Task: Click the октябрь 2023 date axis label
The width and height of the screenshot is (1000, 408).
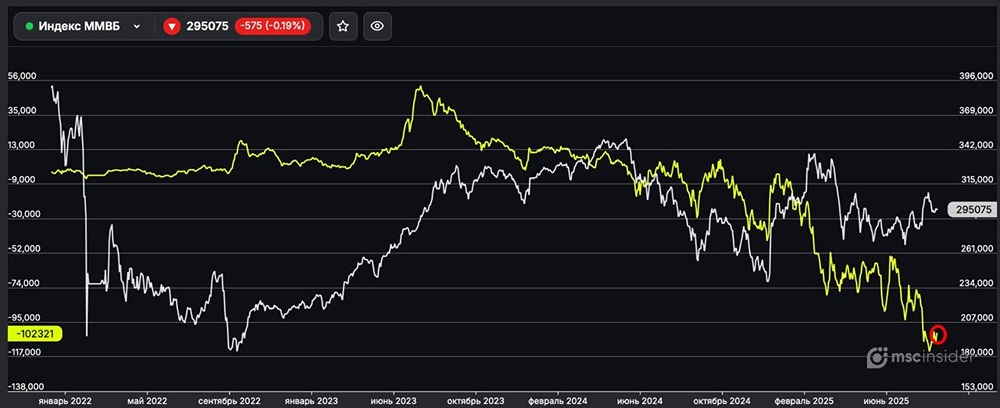Action: [475, 402]
